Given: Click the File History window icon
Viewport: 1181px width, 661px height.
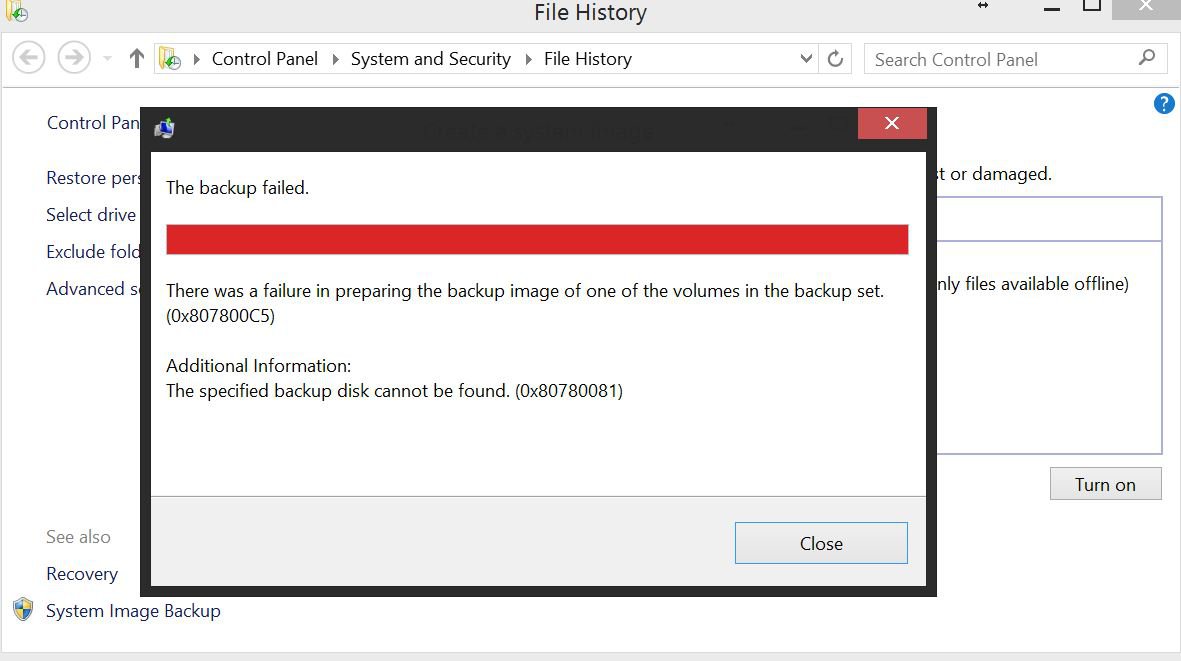Looking at the screenshot, I should coord(17,11).
